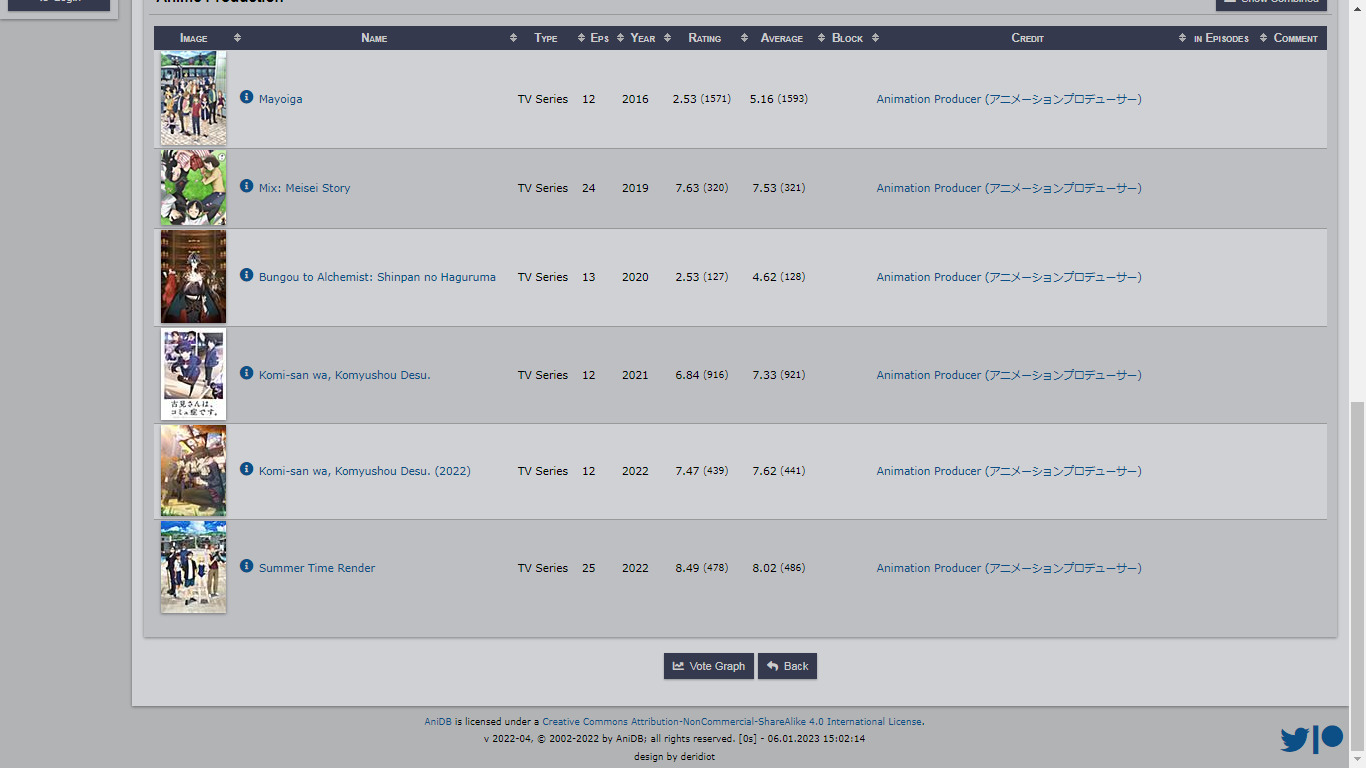Sort by Eps column header
The width and height of the screenshot is (1366, 768).
599,38
